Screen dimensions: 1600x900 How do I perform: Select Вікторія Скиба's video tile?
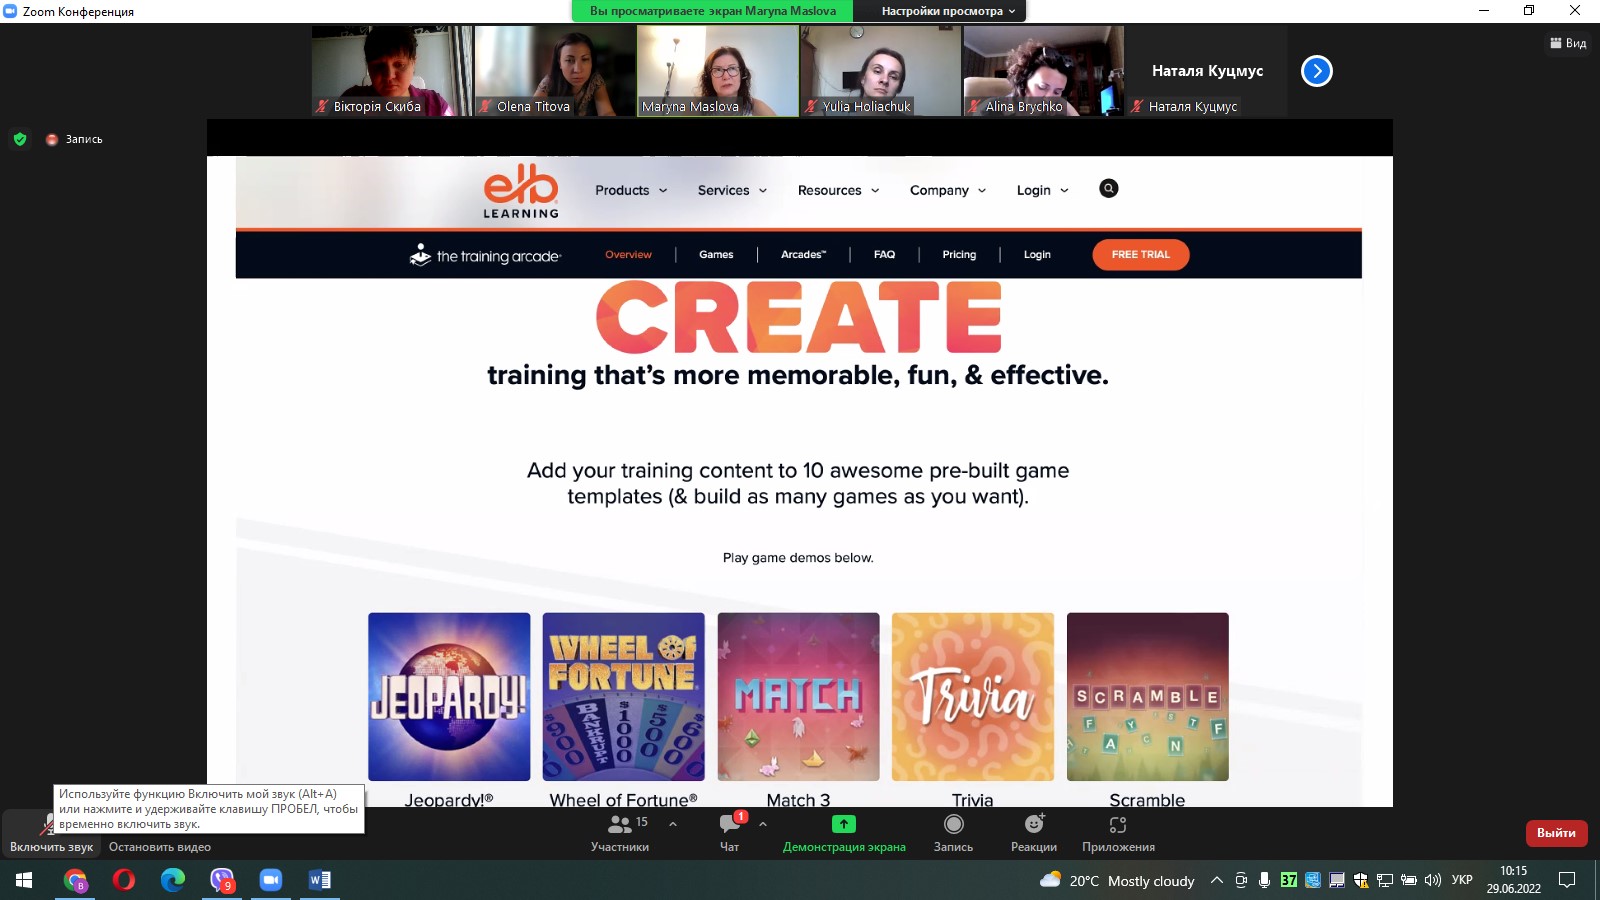pyautogui.click(x=392, y=71)
